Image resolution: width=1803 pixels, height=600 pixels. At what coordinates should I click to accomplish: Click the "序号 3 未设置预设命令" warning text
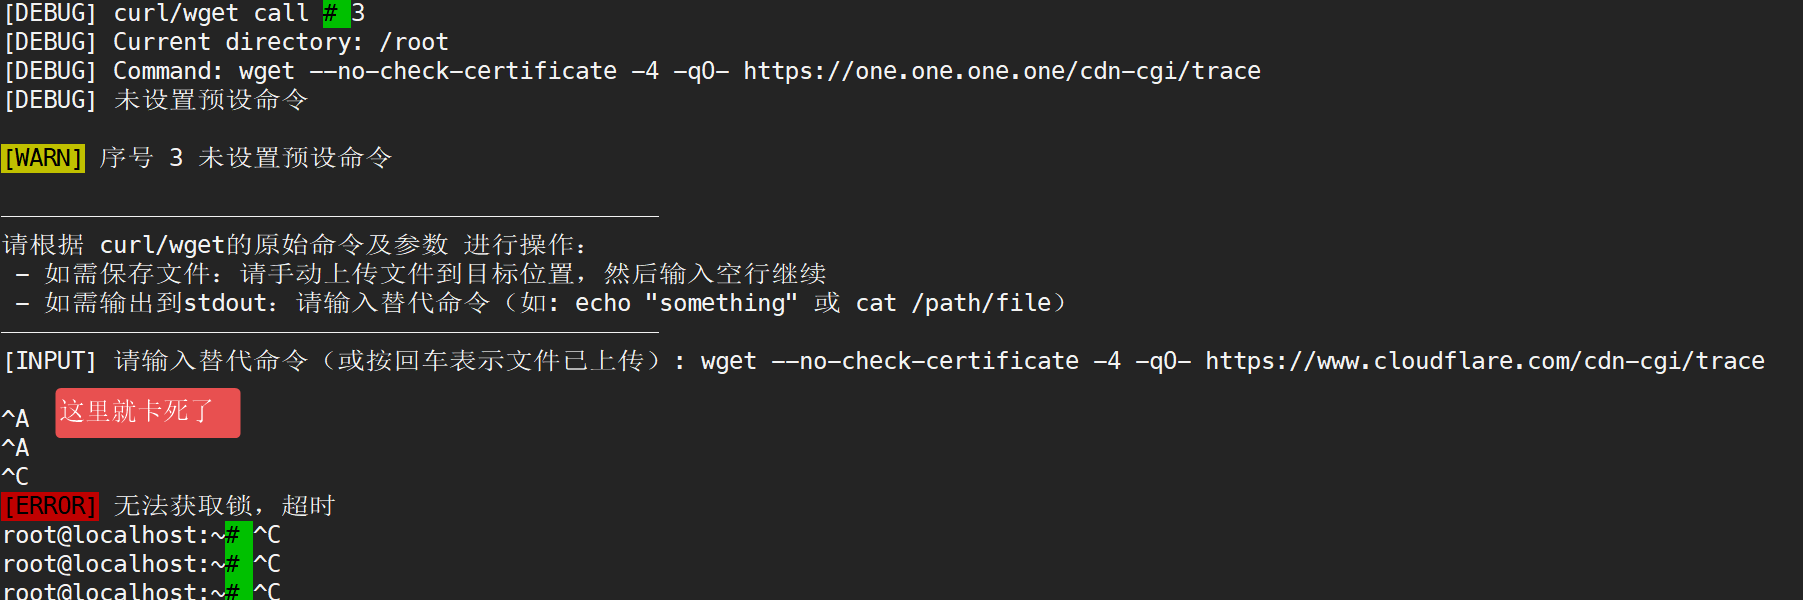(245, 158)
